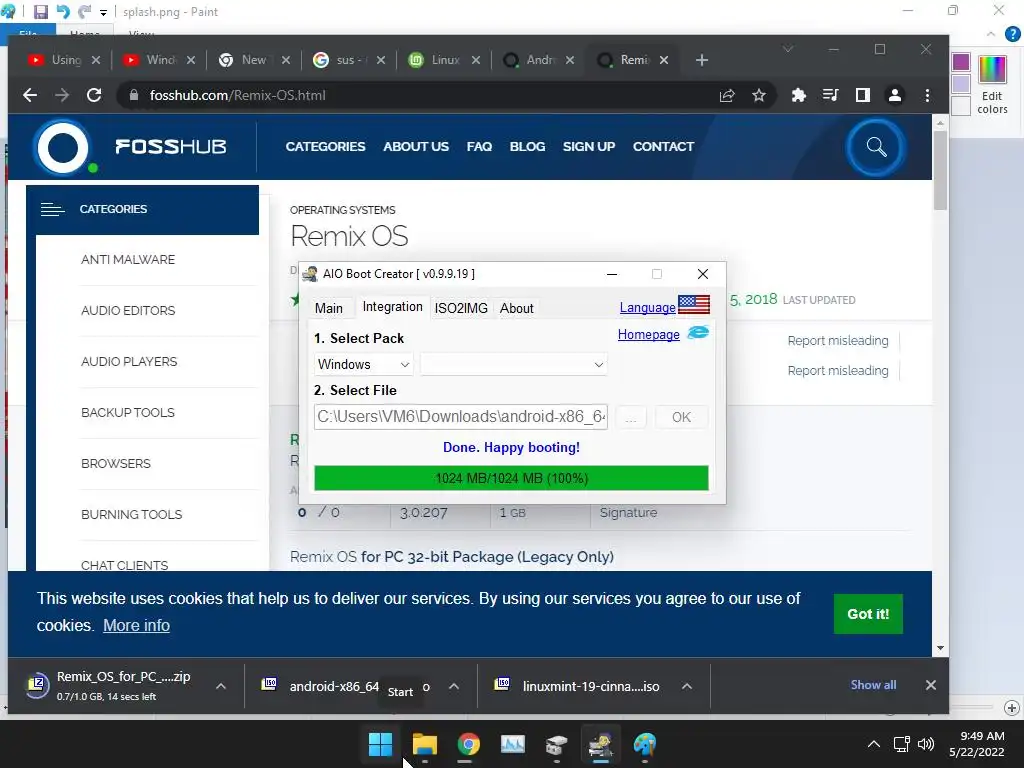The width and height of the screenshot is (1024, 768).
Task: Click AIO Boot Creator taskbar icon
Action: tap(601, 744)
